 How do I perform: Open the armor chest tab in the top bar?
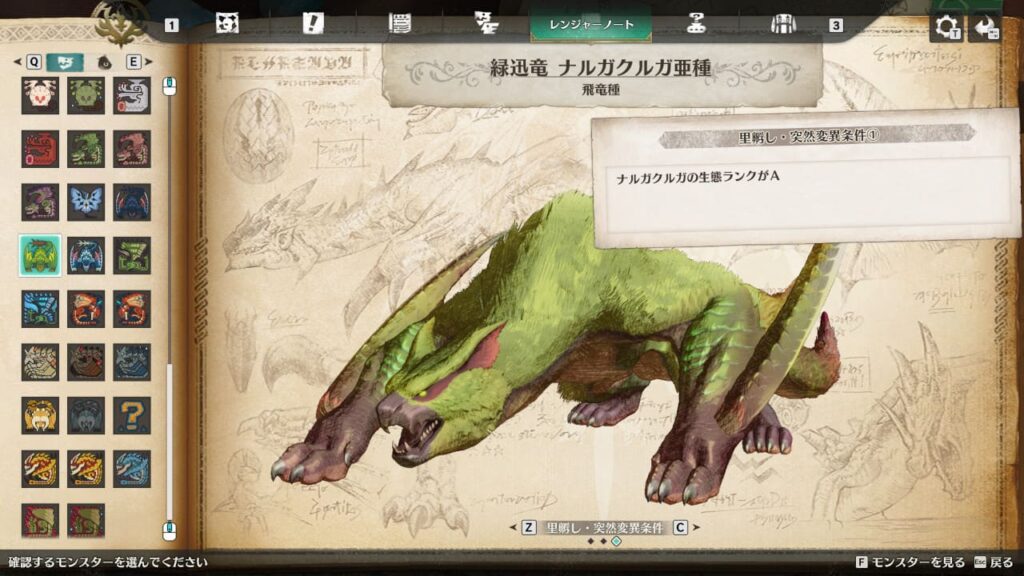tap(782, 24)
